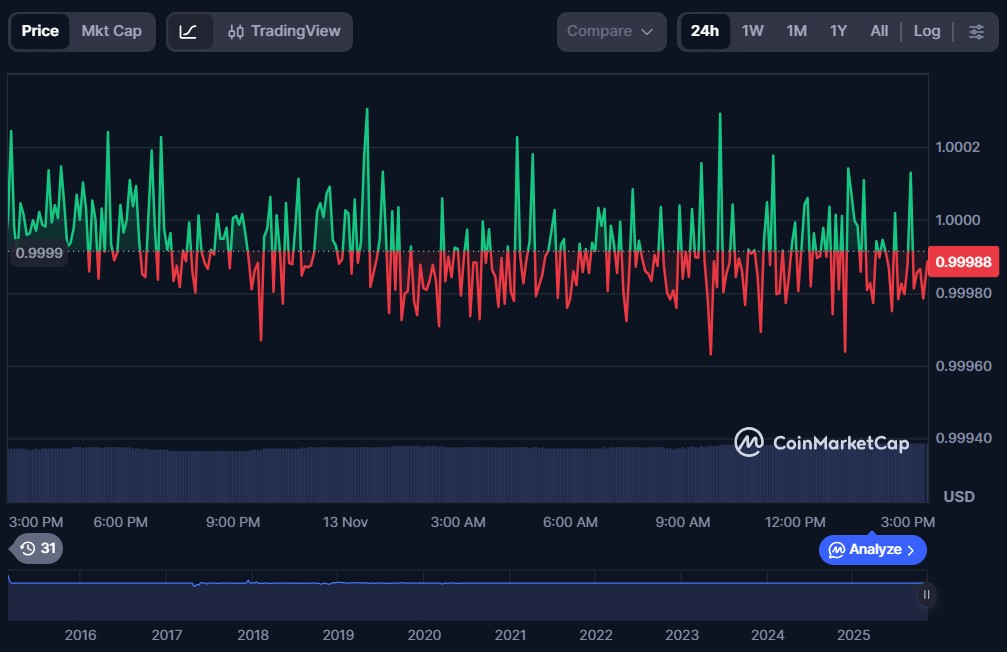Show the All time range
The width and height of the screenshot is (1007, 652).
click(x=879, y=31)
